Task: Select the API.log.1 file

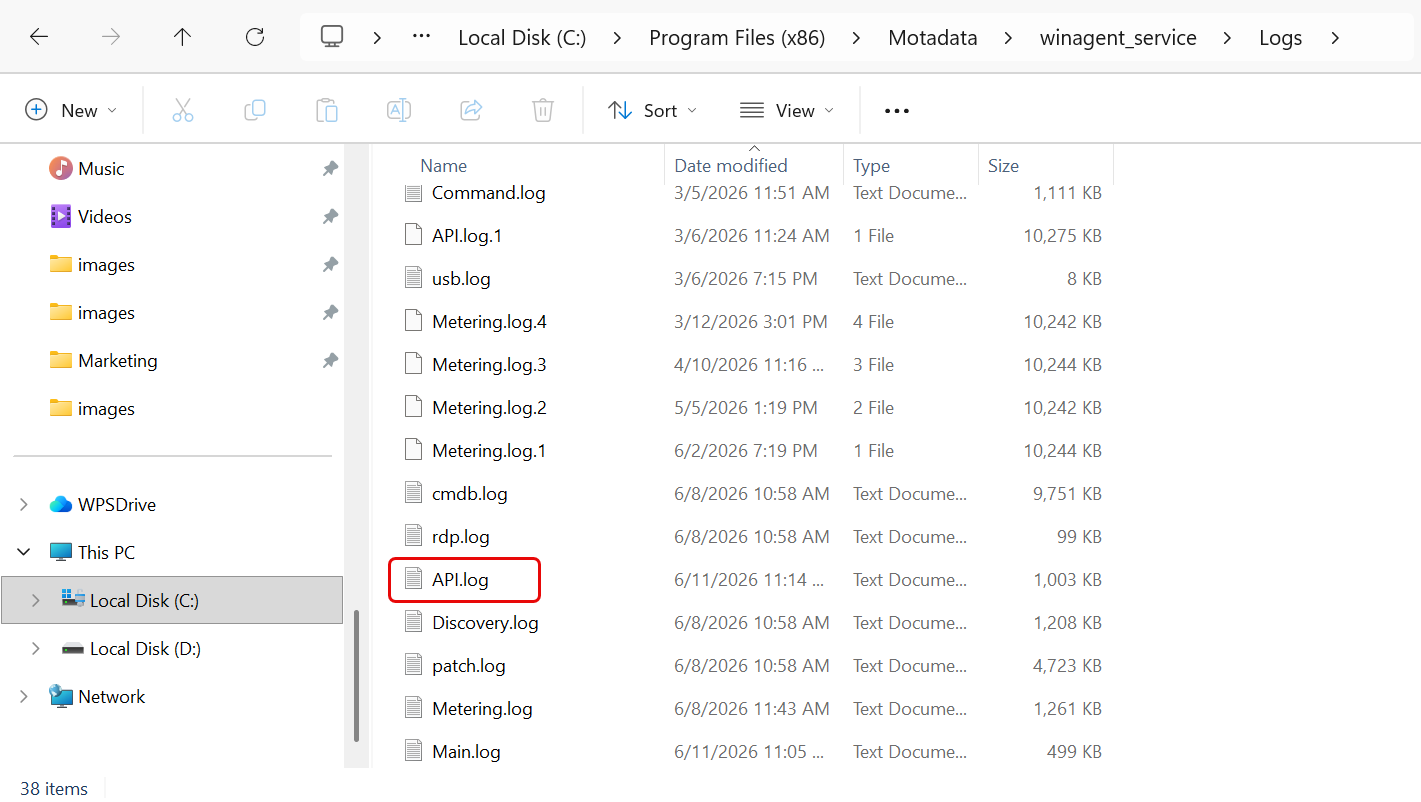Action: coord(467,236)
